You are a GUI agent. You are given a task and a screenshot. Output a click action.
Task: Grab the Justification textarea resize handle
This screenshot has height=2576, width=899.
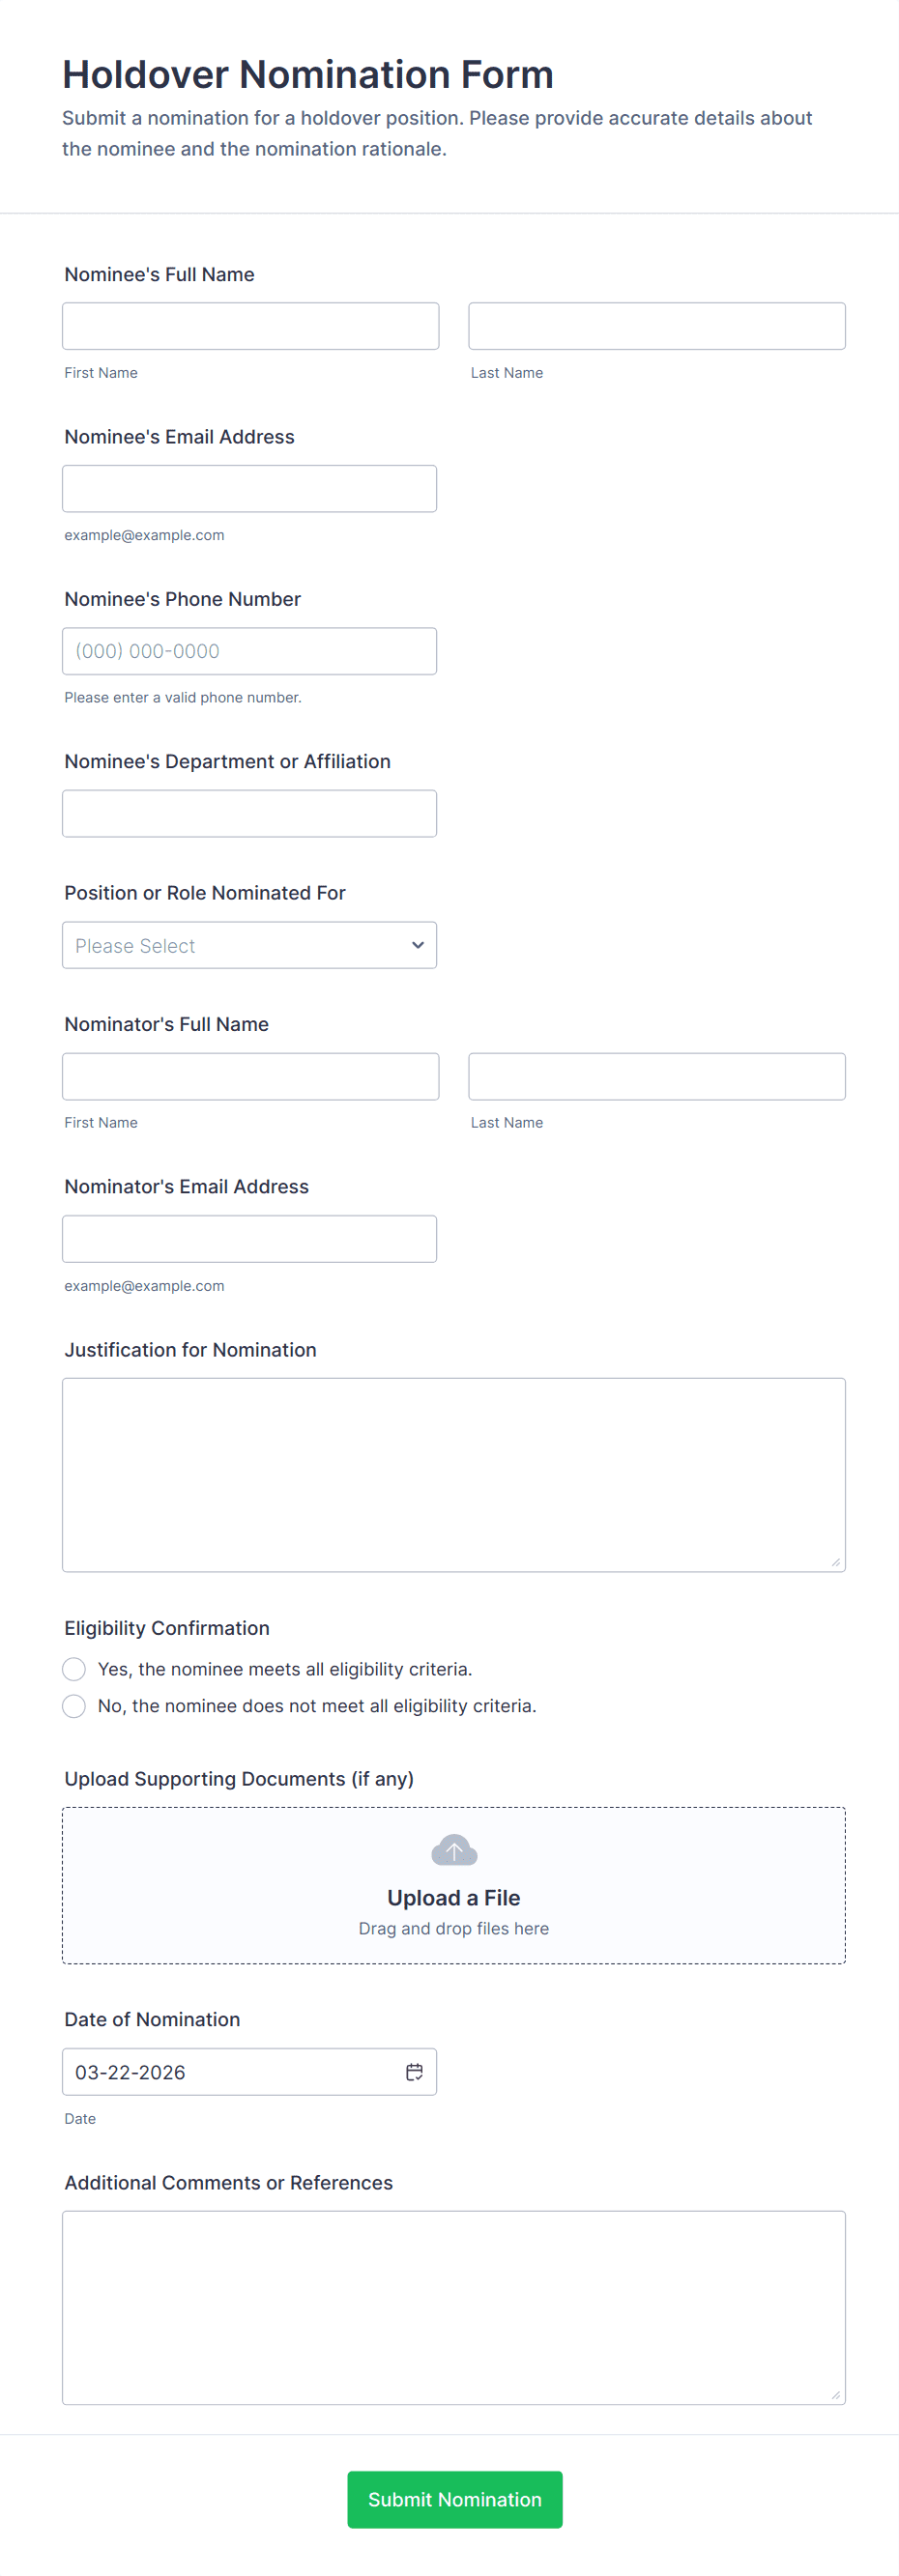click(836, 1562)
